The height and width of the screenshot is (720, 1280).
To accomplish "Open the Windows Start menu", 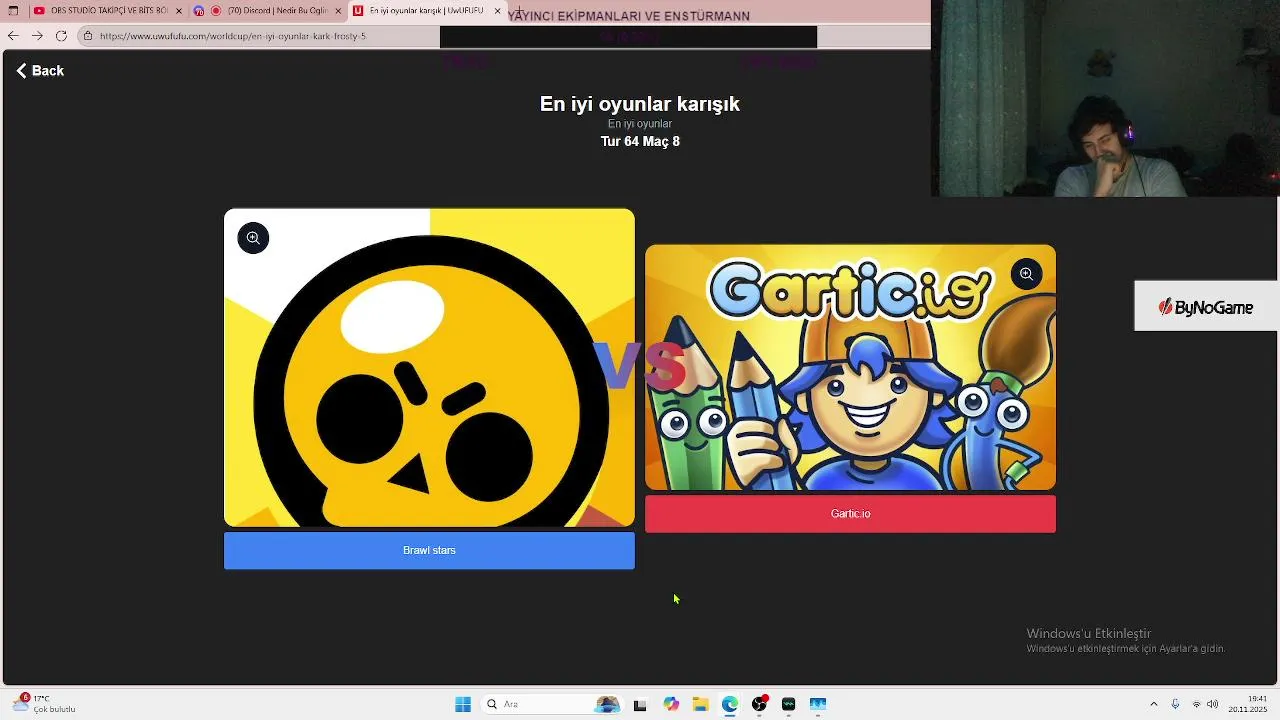I will coord(462,704).
